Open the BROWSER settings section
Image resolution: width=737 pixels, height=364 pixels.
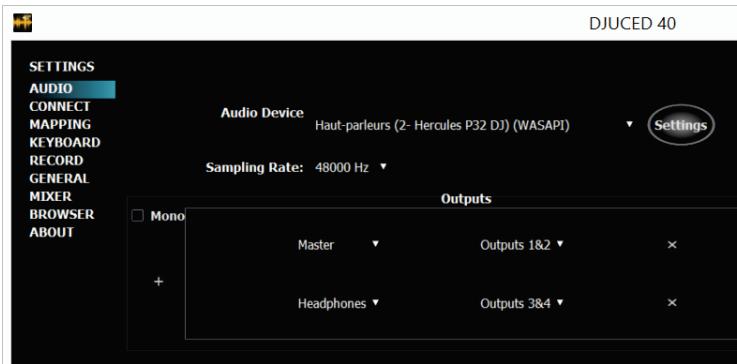tap(62, 214)
